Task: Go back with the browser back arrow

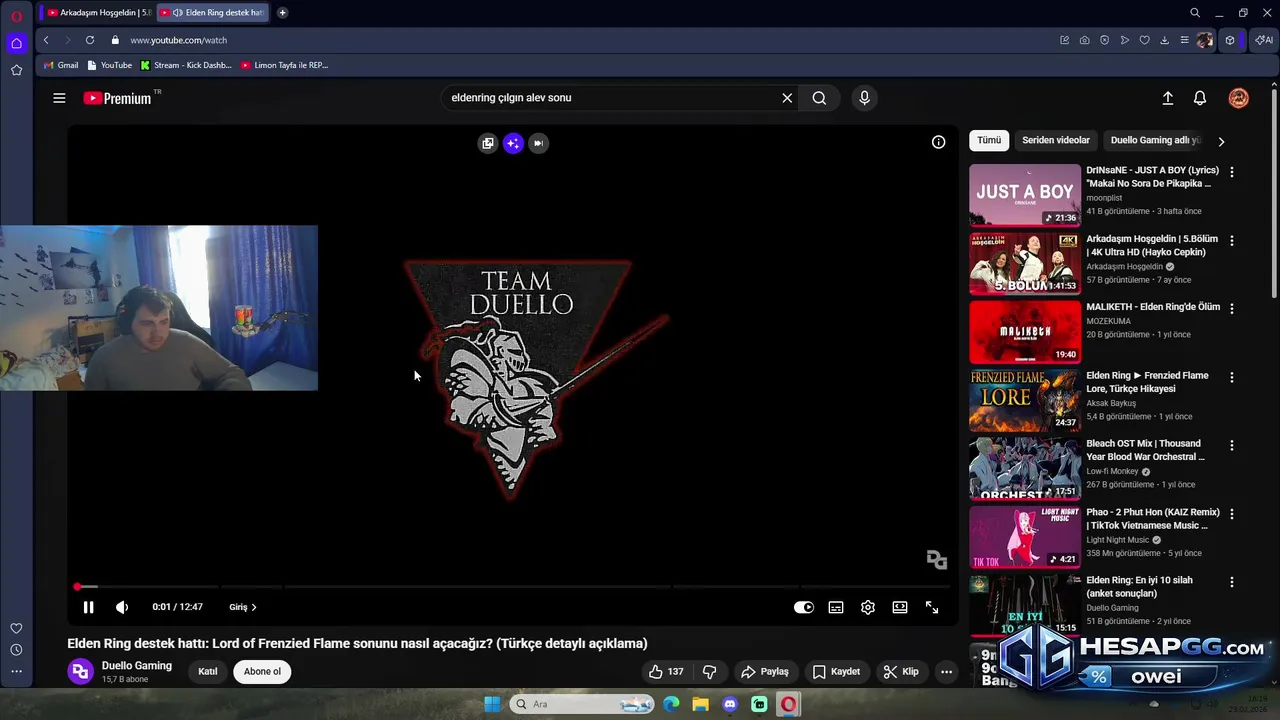Action: click(46, 40)
